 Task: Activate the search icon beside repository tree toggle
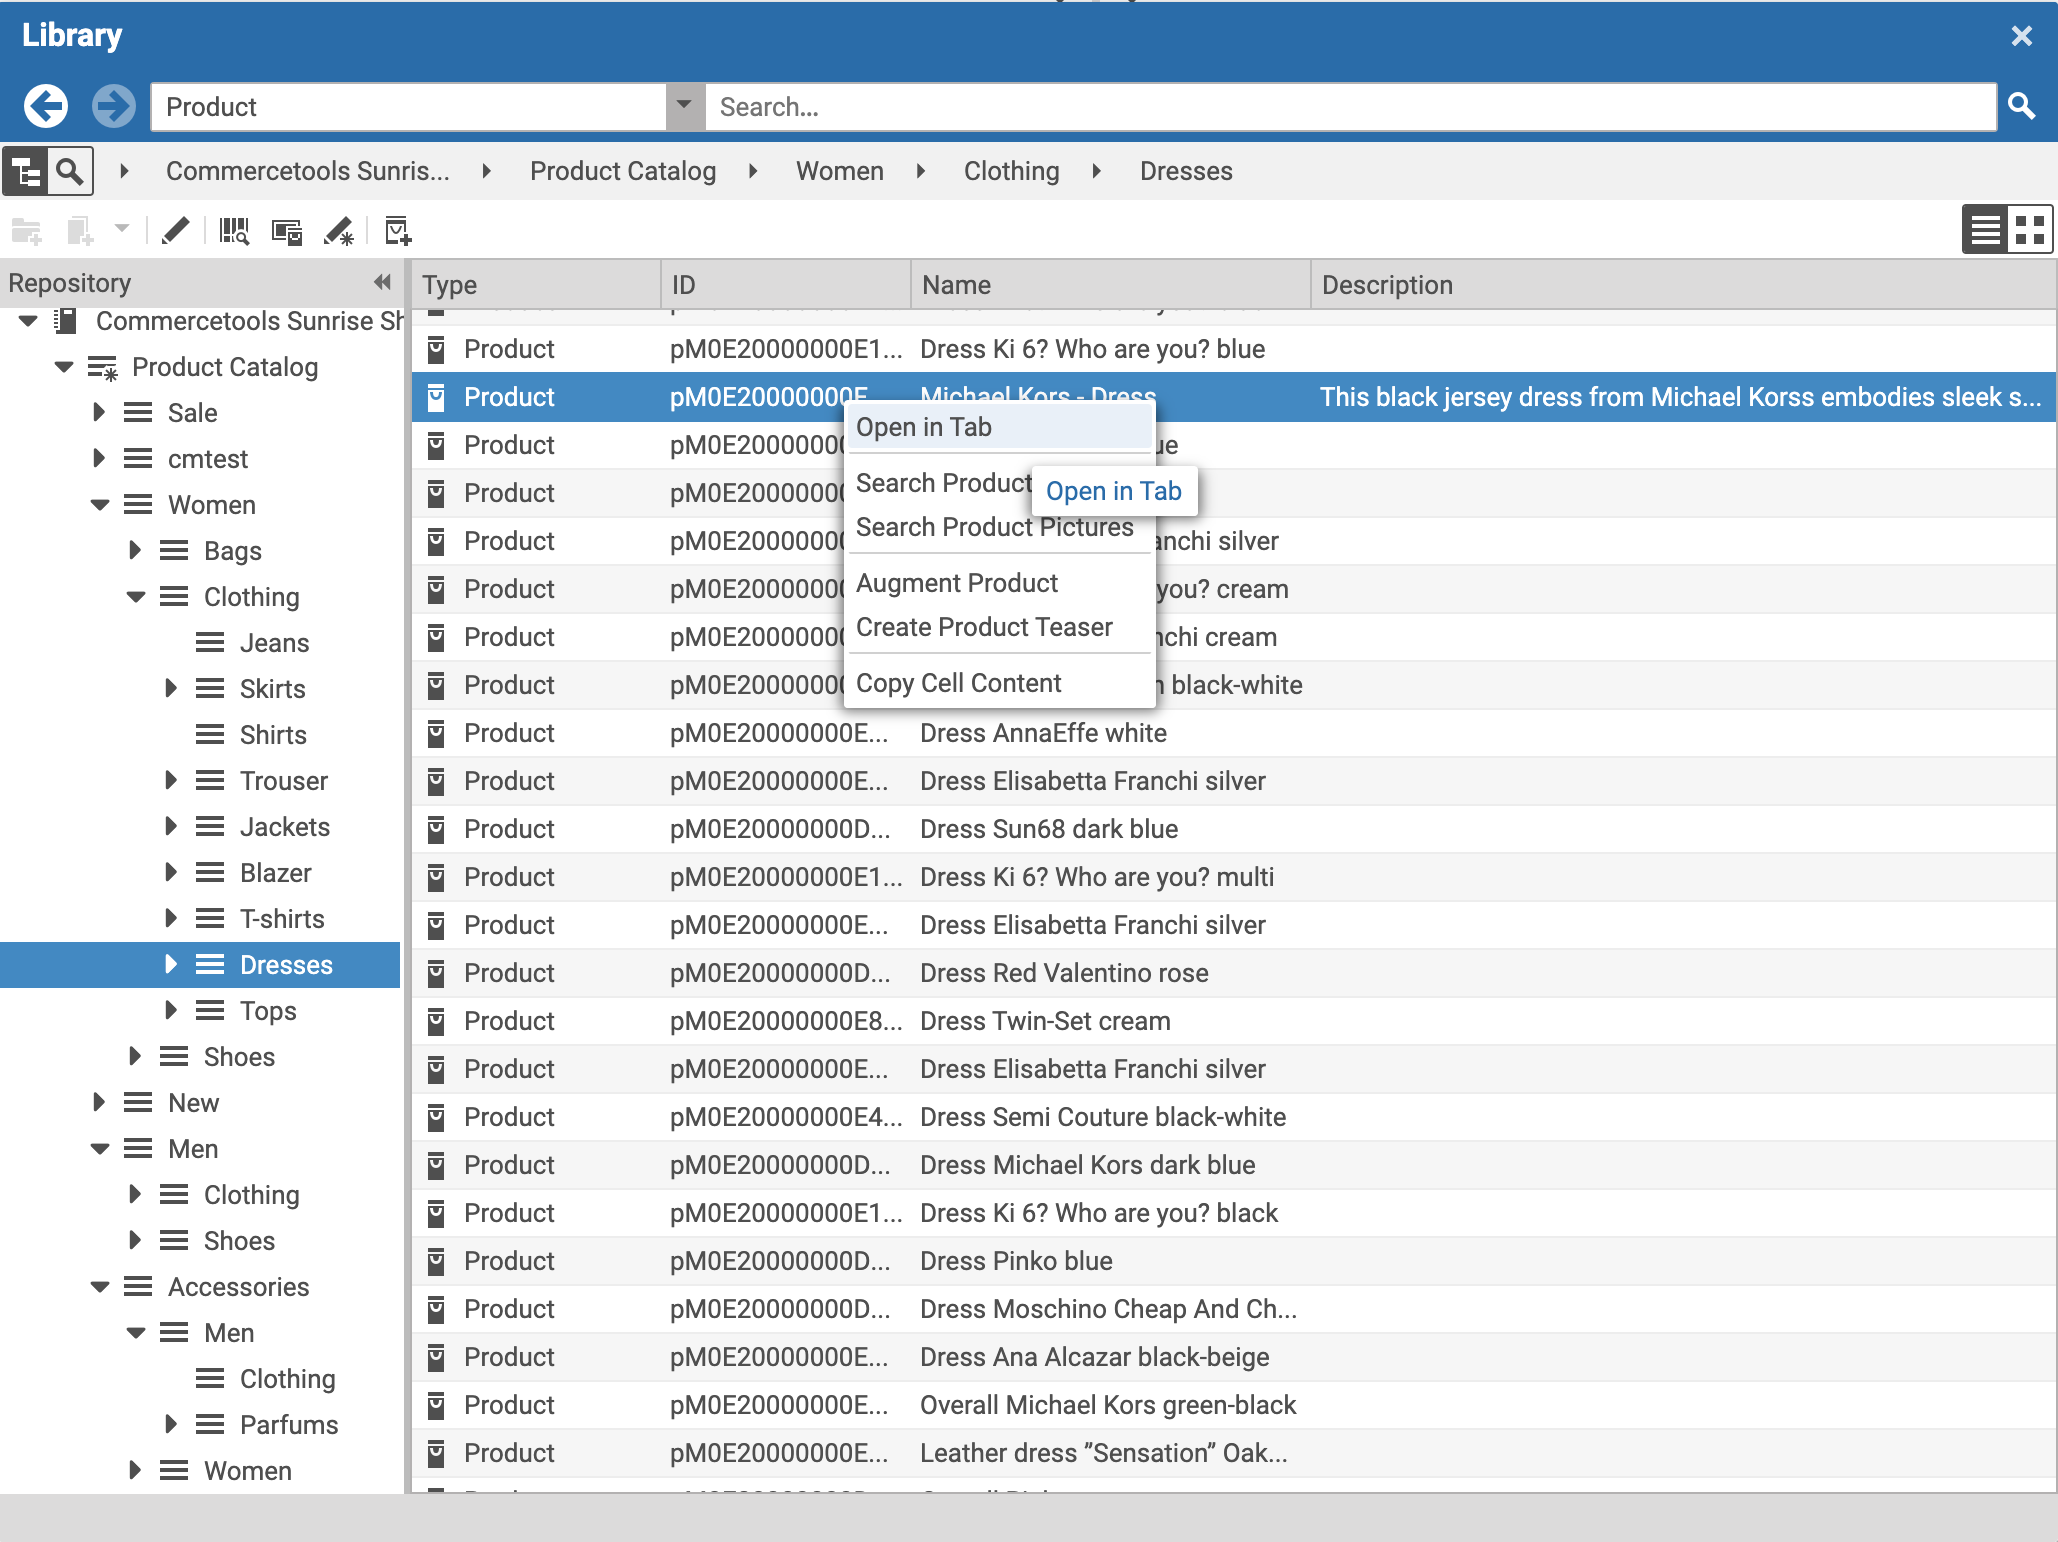coord(69,171)
